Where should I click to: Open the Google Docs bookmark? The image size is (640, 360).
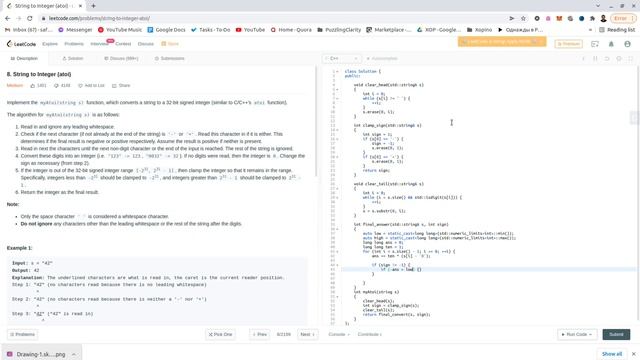tap(166, 30)
